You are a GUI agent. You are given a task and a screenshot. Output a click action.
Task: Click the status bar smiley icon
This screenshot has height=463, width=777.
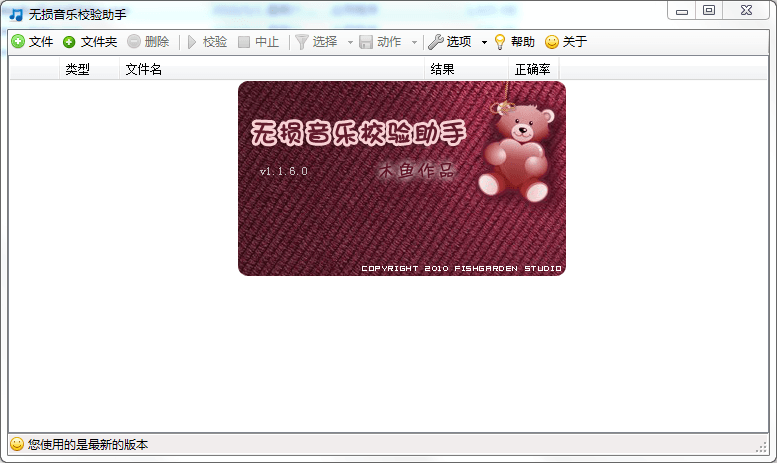coord(17,444)
